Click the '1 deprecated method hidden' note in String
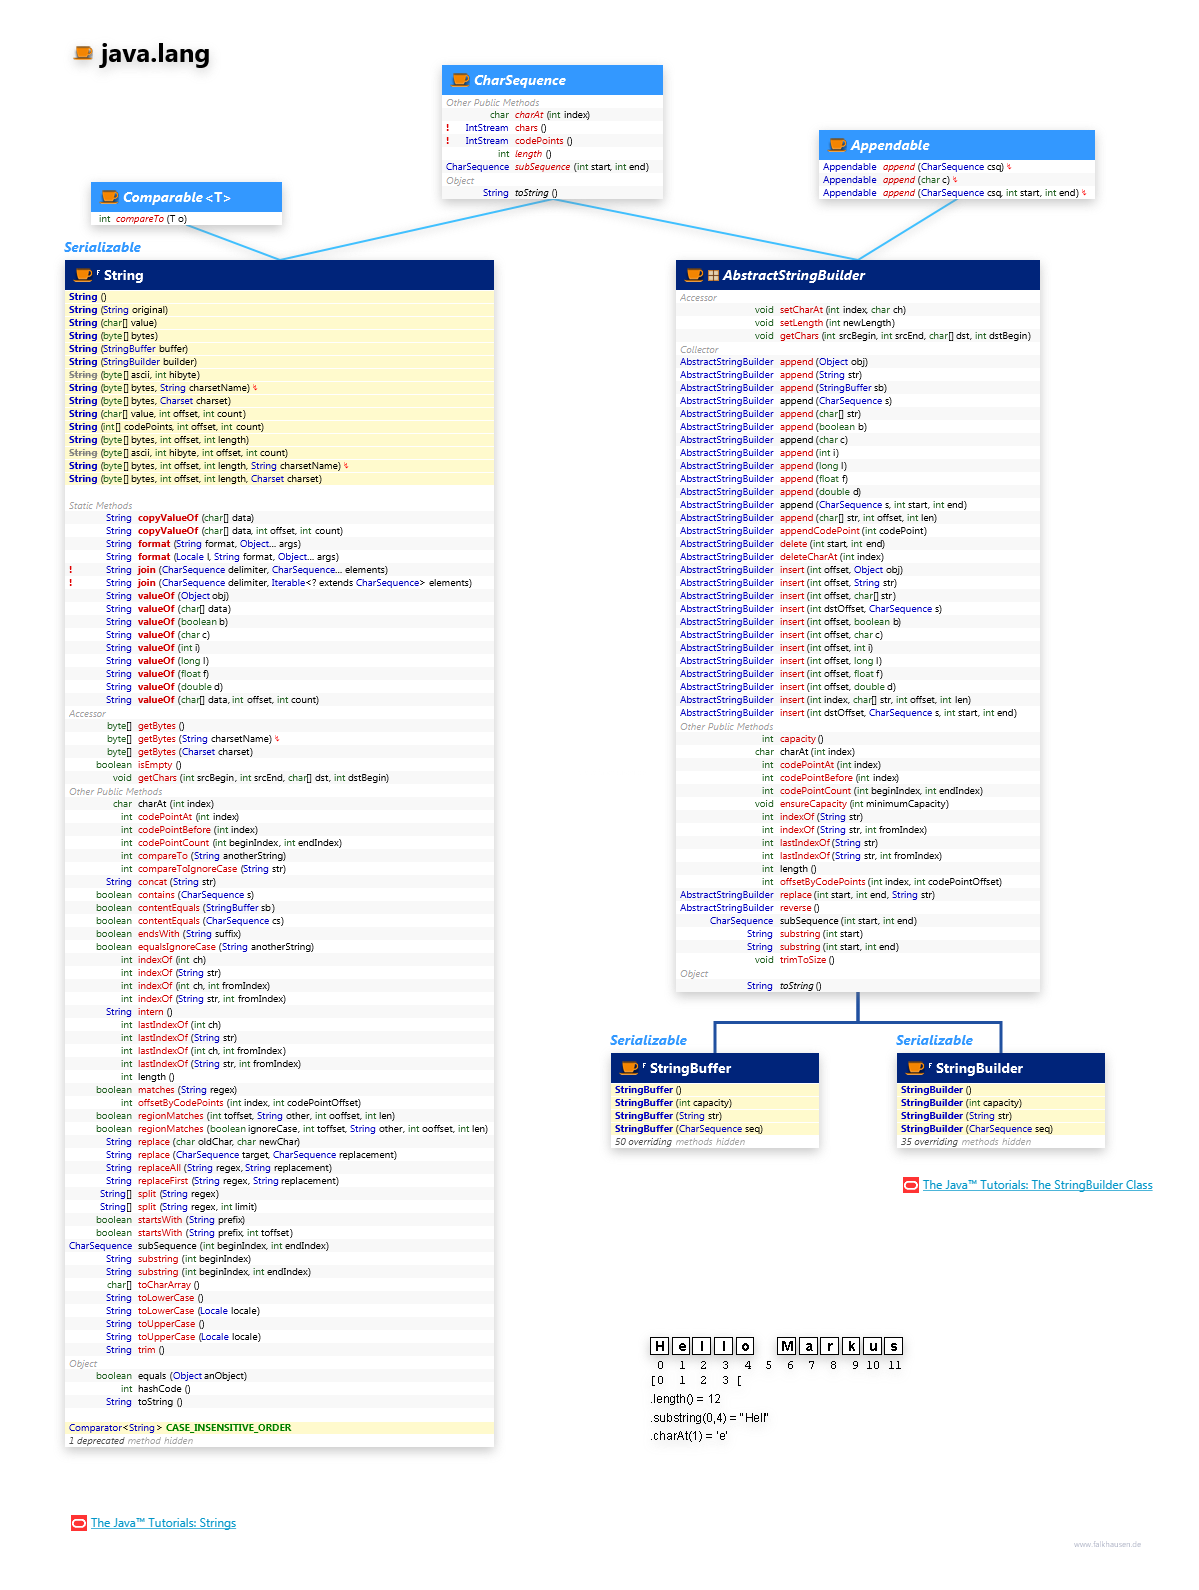Screen dimensions: 1199x1590 click(x=131, y=1441)
